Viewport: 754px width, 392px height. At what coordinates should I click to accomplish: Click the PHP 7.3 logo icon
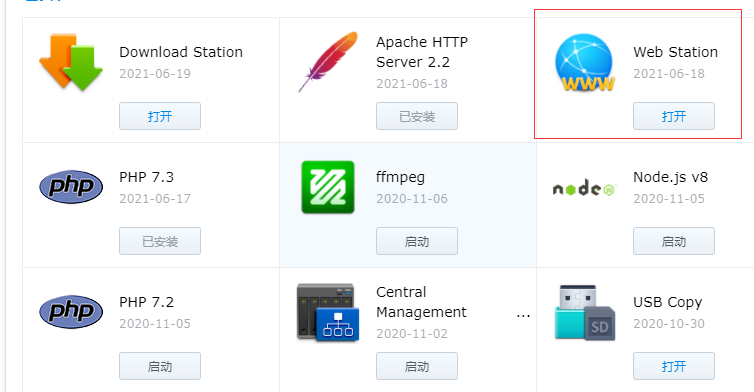click(x=71, y=187)
